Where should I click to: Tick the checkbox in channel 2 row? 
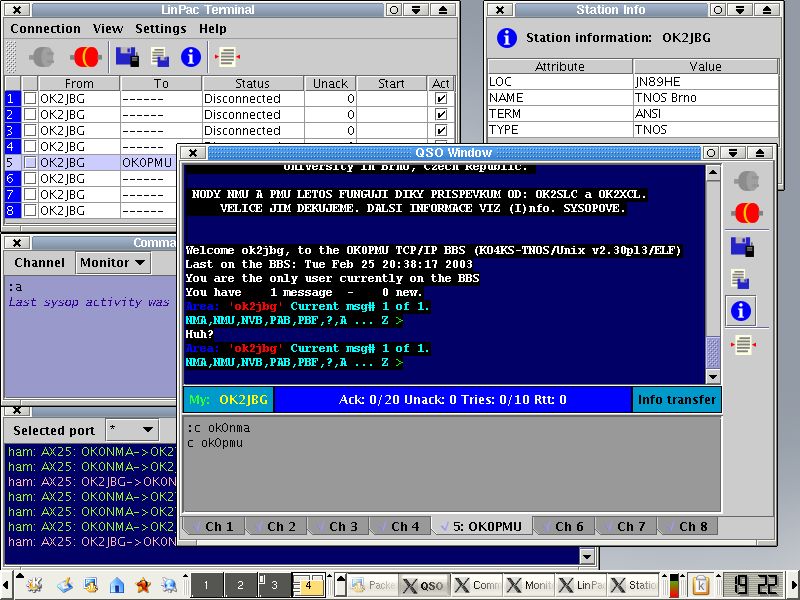click(30, 114)
